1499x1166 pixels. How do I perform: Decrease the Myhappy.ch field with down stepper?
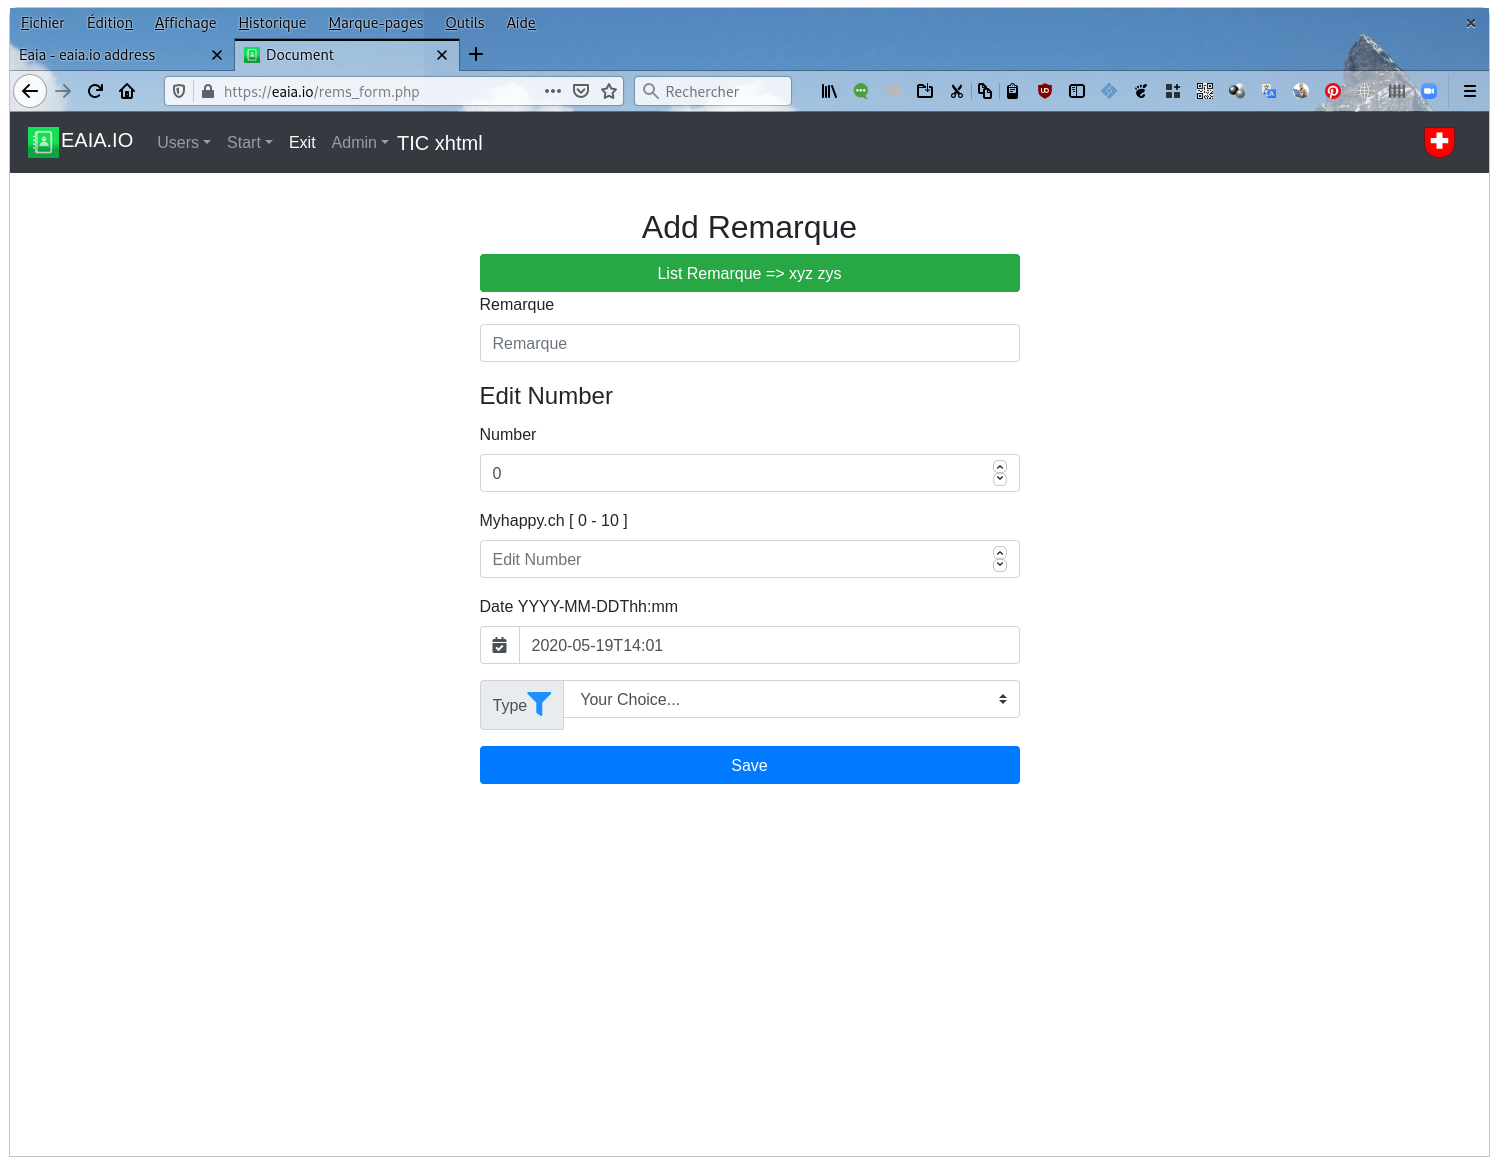[x=999, y=565]
